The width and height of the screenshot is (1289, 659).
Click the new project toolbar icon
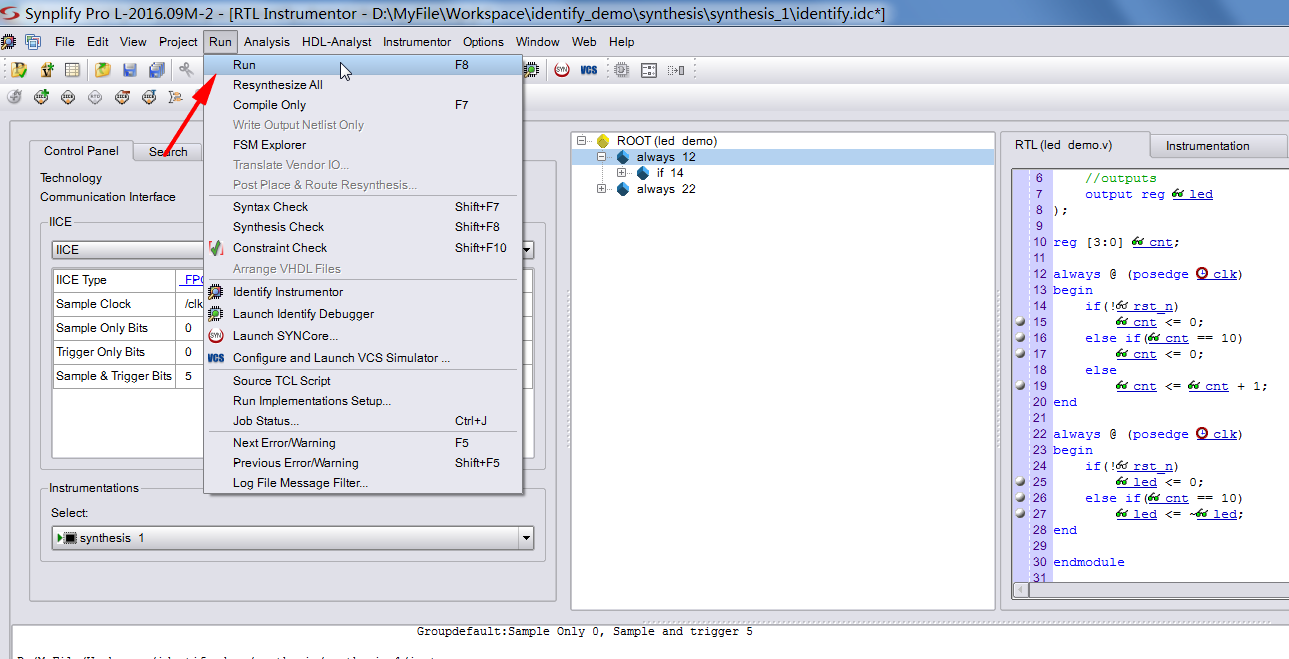(x=19, y=70)
